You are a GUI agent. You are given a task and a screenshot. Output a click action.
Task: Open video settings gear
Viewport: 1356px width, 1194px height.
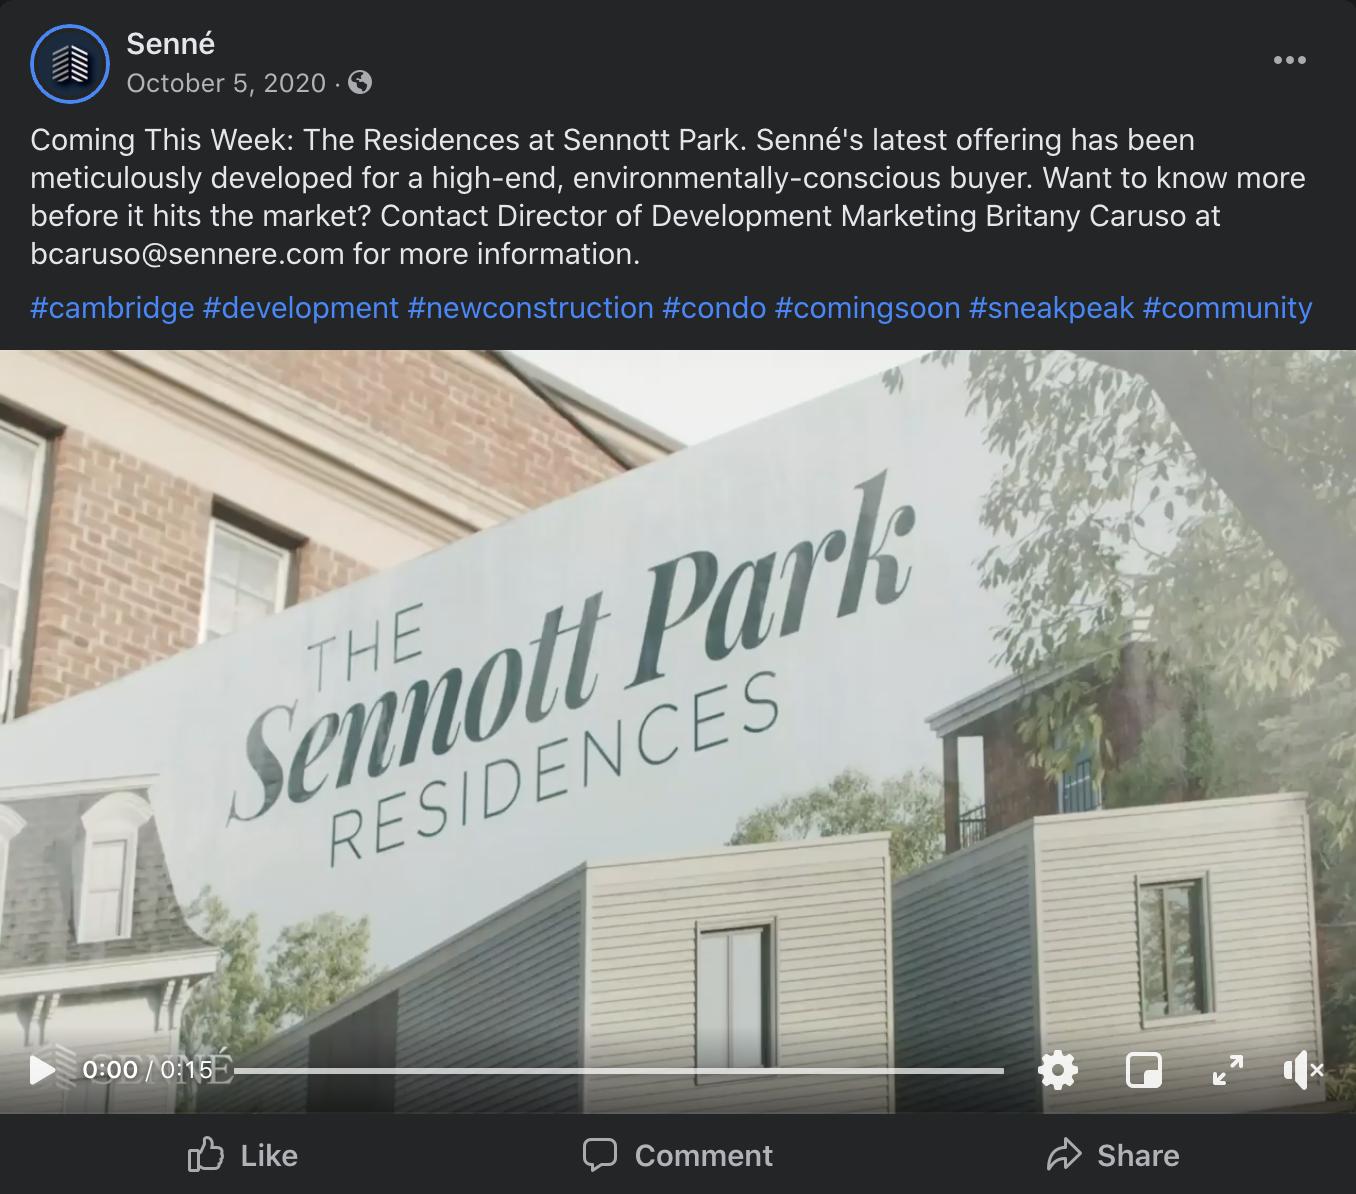(x=1057, y=1070)
